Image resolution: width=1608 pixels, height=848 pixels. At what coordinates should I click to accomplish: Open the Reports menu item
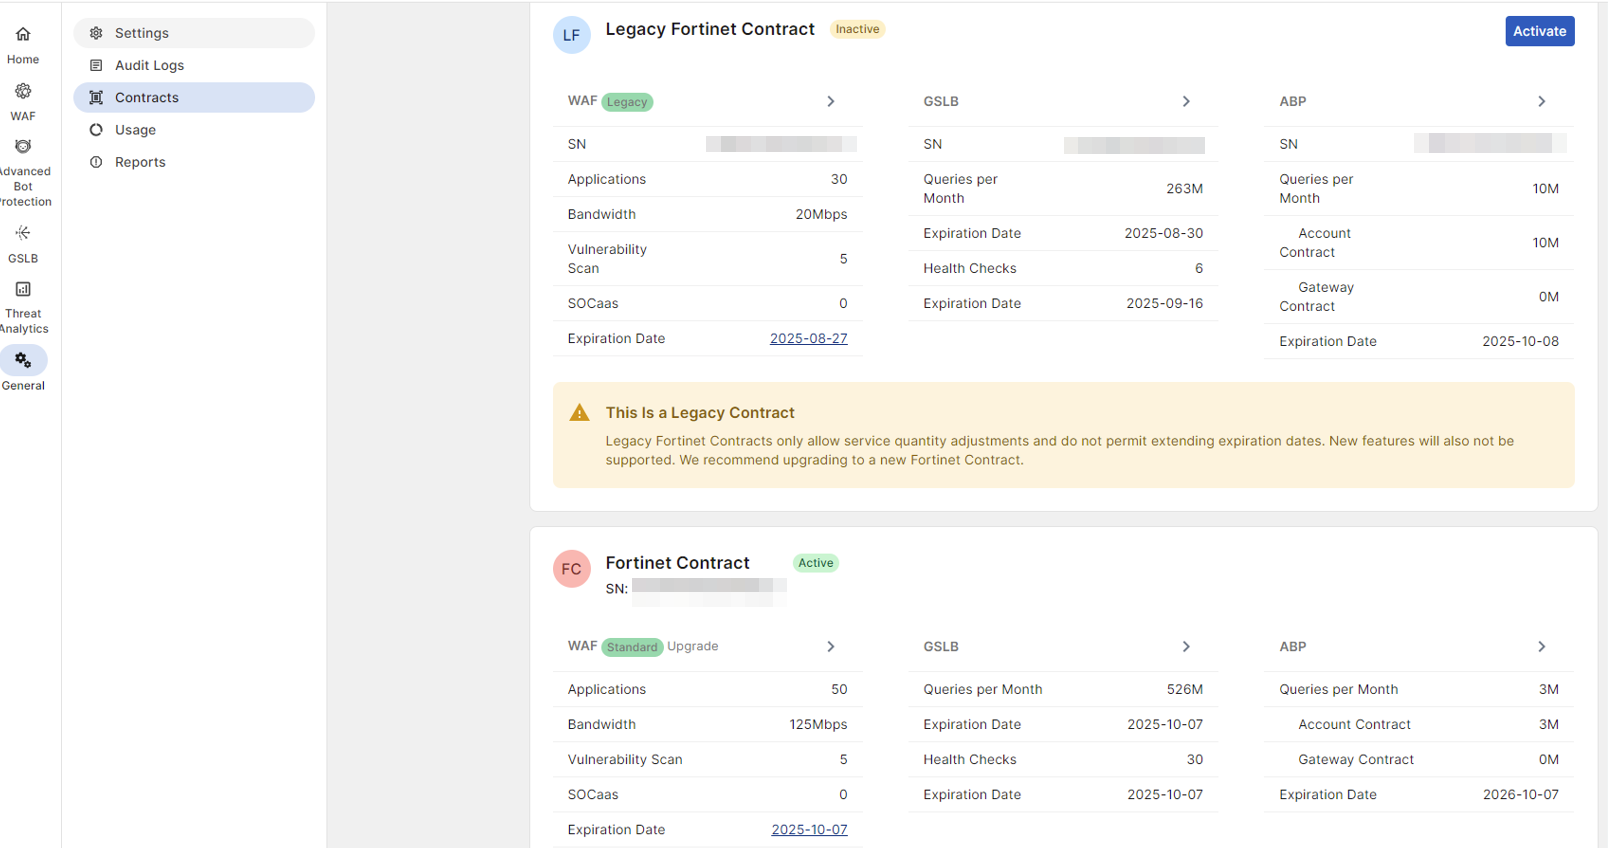click(140, 162)
